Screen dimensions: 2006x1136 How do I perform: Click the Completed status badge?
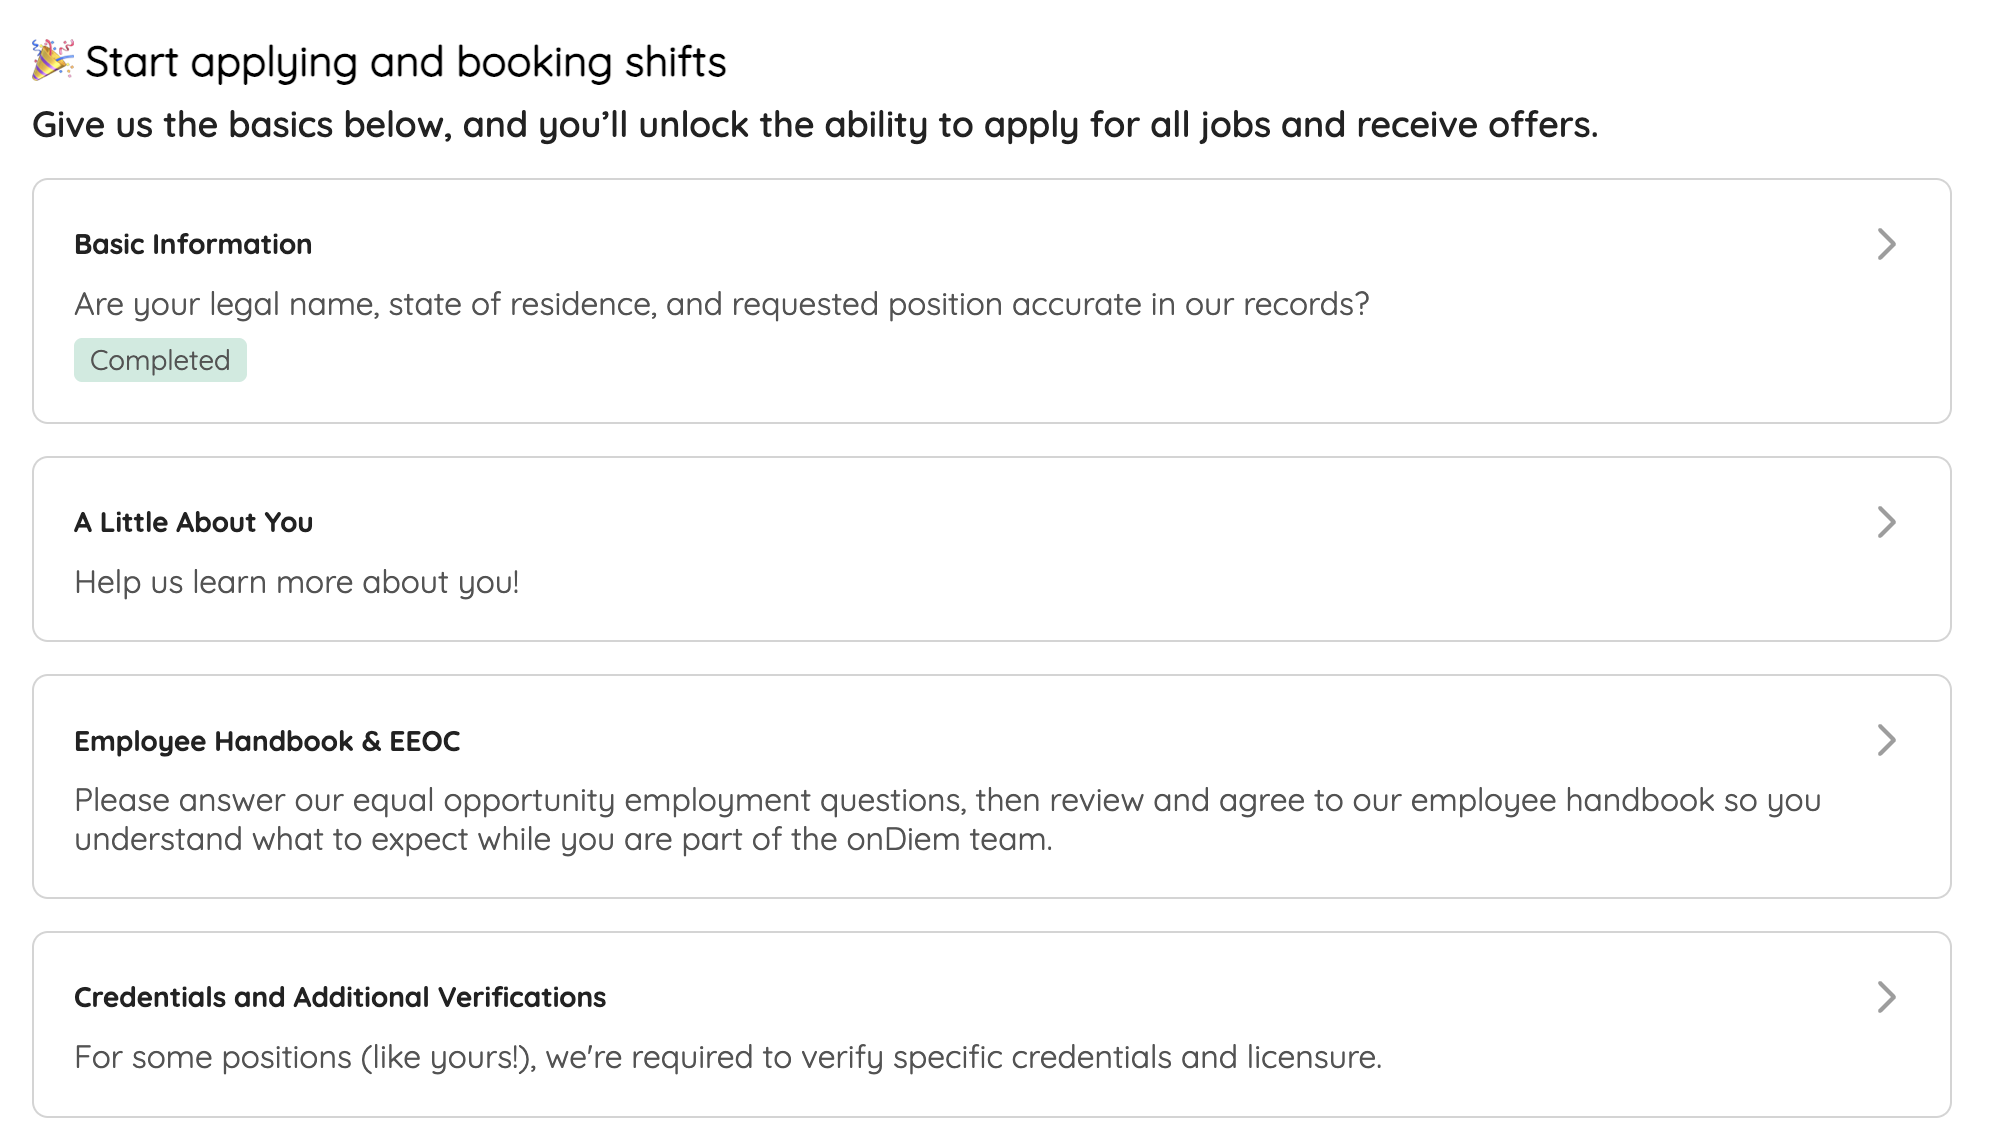tap(160, 360)
